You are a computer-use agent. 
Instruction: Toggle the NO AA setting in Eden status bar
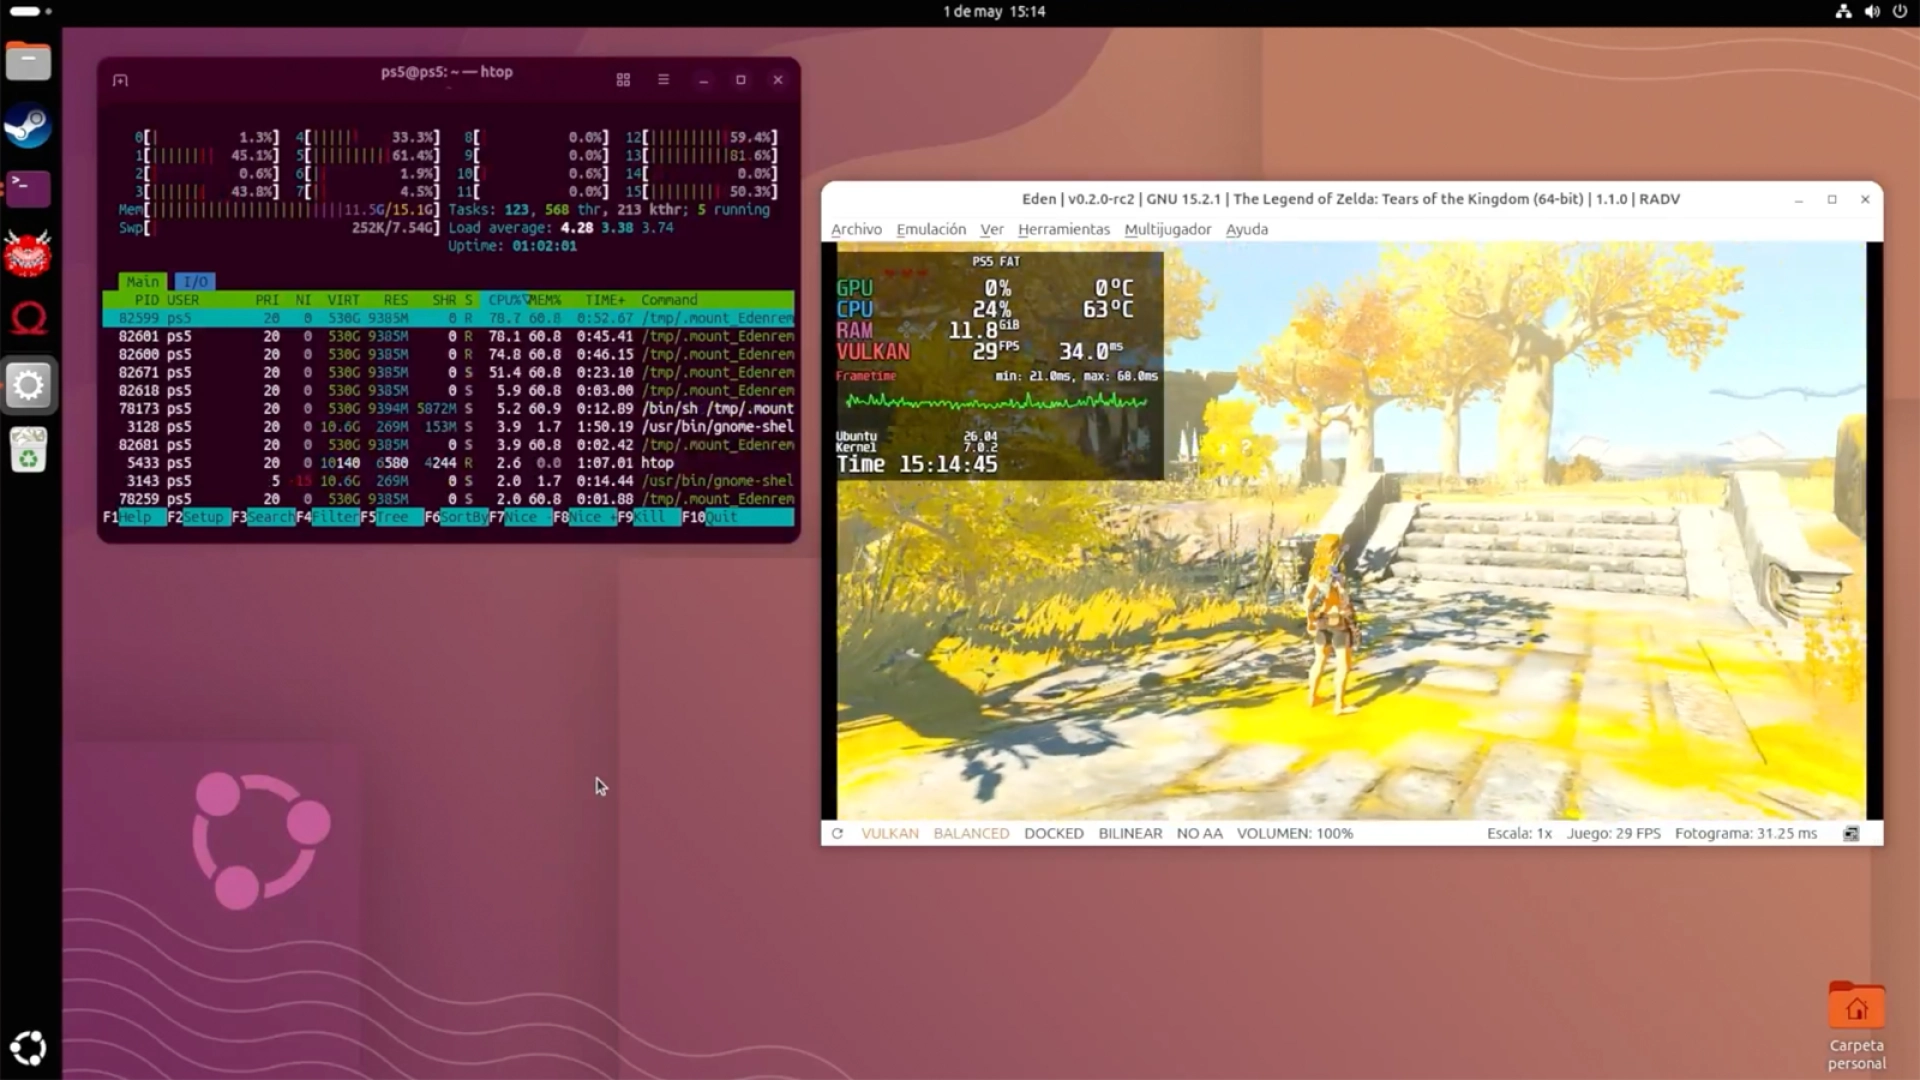[1200, 834]
